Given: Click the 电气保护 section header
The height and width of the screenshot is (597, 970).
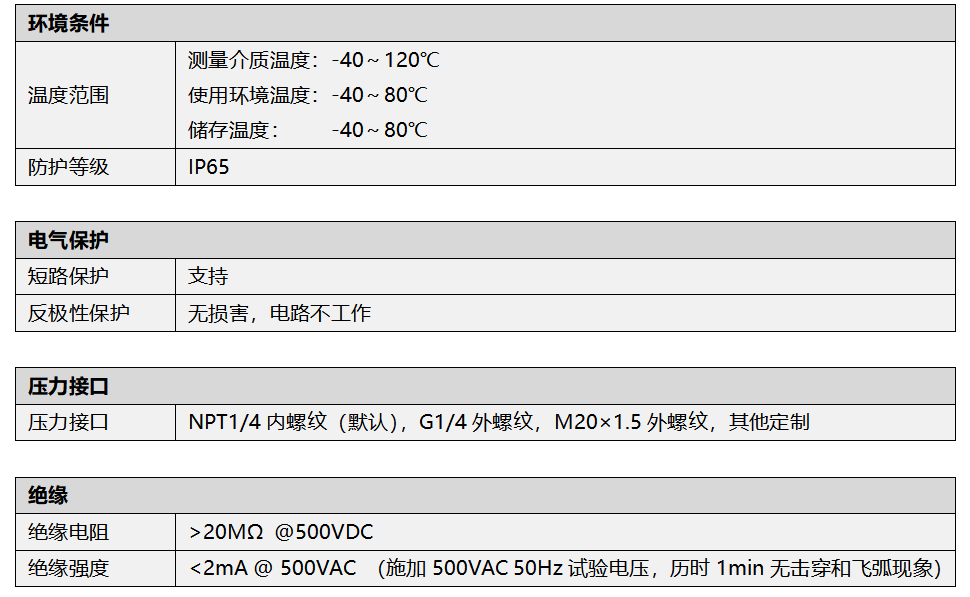Looking at the screenshot, I should 485,240.
